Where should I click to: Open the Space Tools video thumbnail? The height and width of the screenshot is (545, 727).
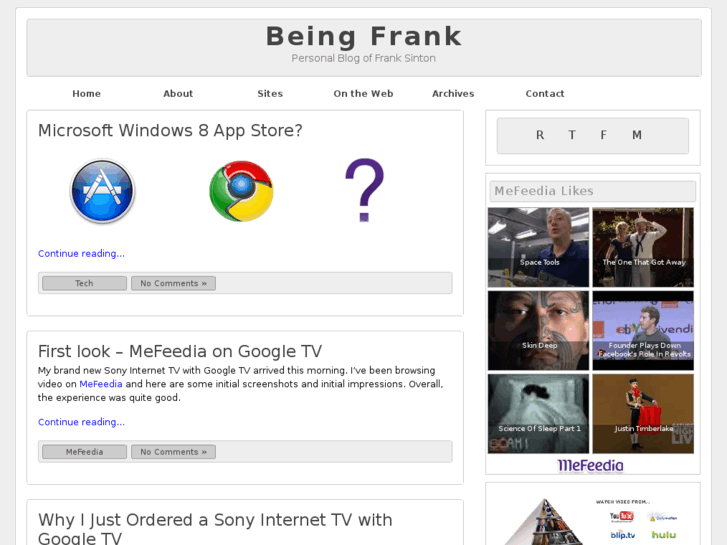coord(538,247)
